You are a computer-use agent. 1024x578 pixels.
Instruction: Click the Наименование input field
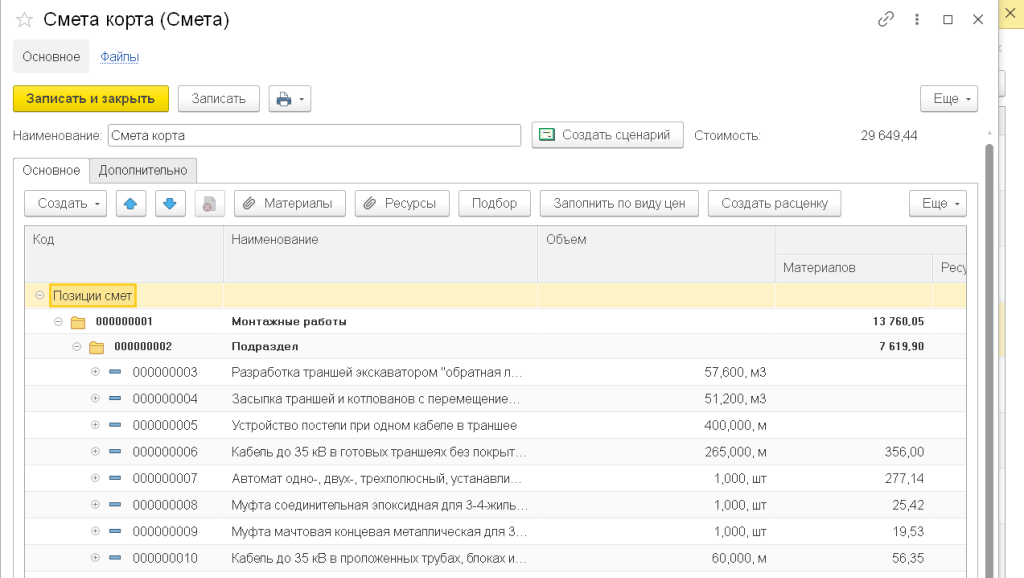[314, 135]
